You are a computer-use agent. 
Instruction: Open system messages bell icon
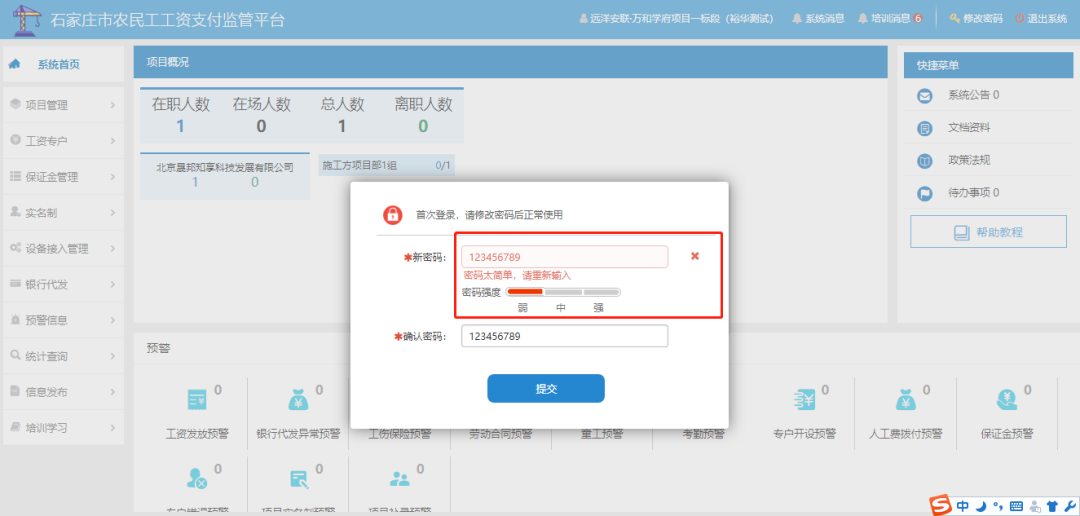(797, 19)
